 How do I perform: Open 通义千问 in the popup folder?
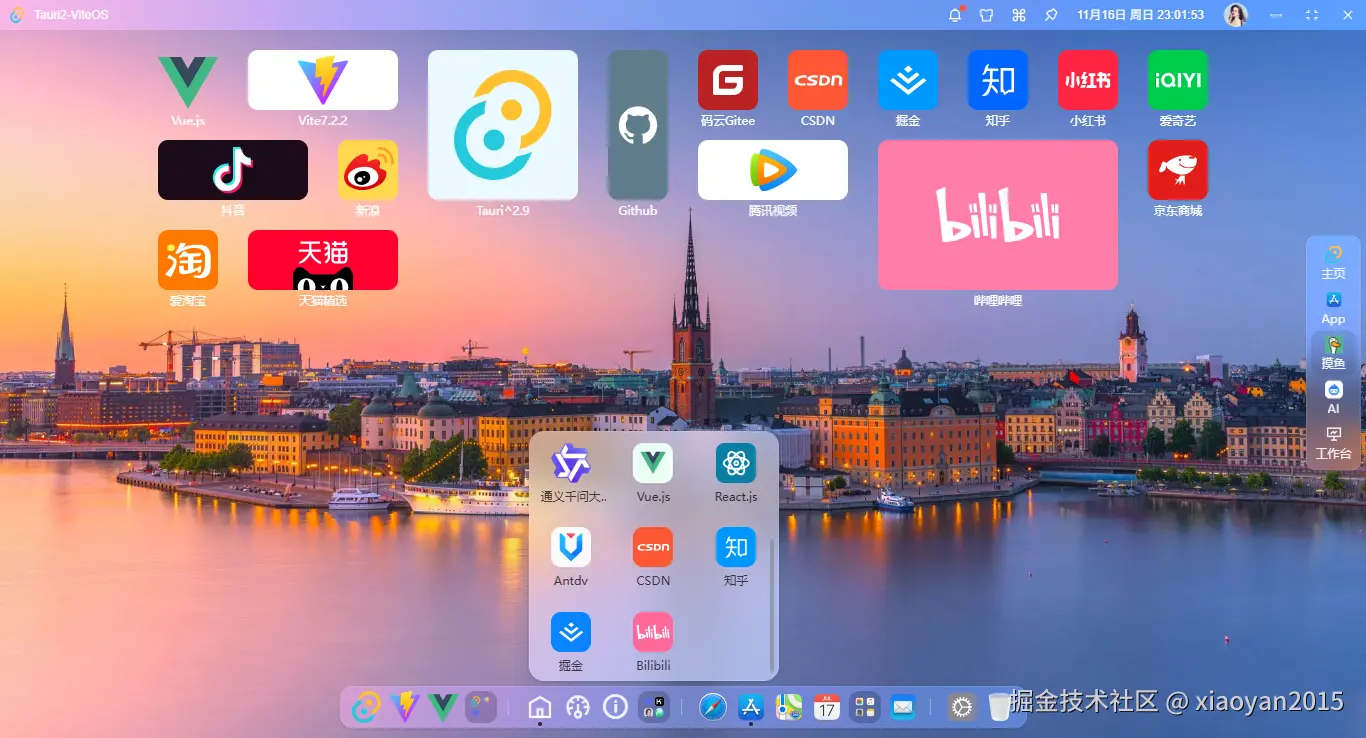pyautogui.click(x=571, y=463)
